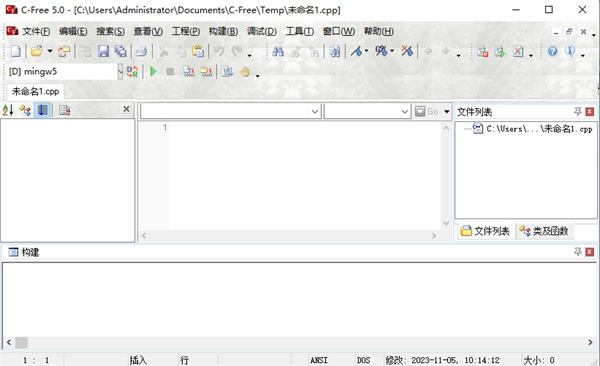Viewport: 600px width, 366px height.
Task: Click the Debug/Release switch icon
Action: coord(132,72)
